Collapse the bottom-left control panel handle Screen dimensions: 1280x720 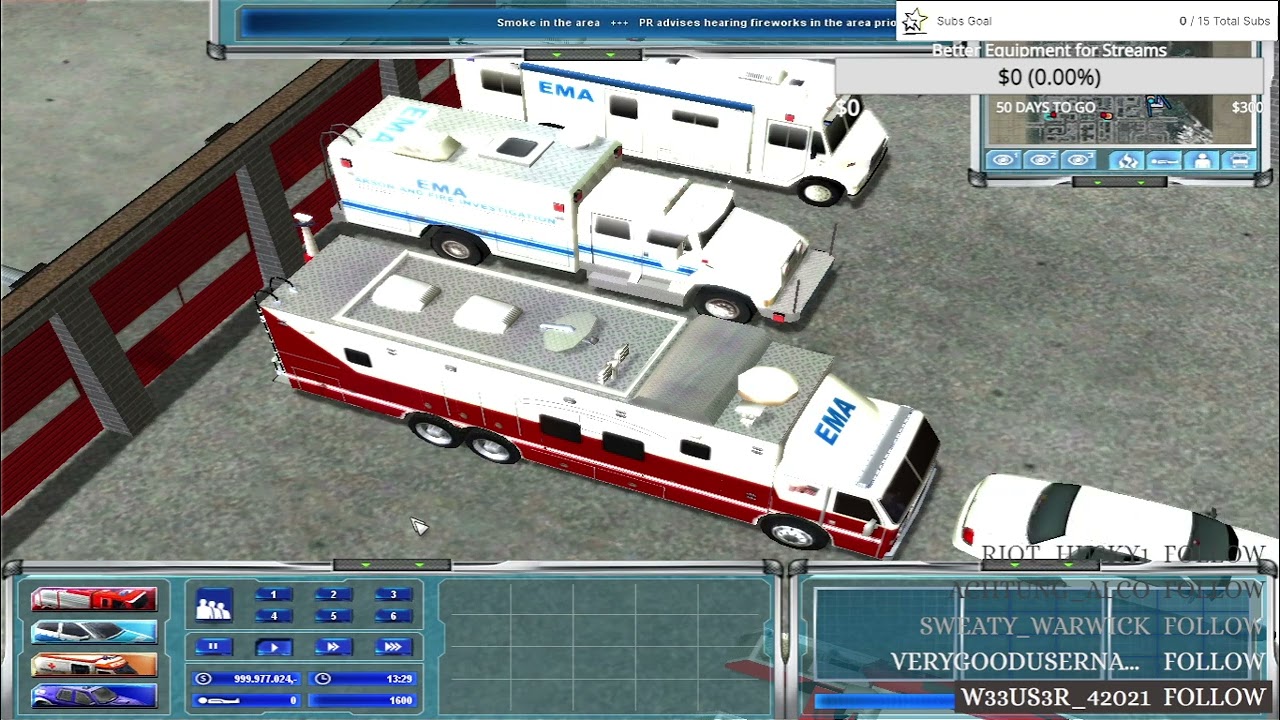[x=391, y=565]
